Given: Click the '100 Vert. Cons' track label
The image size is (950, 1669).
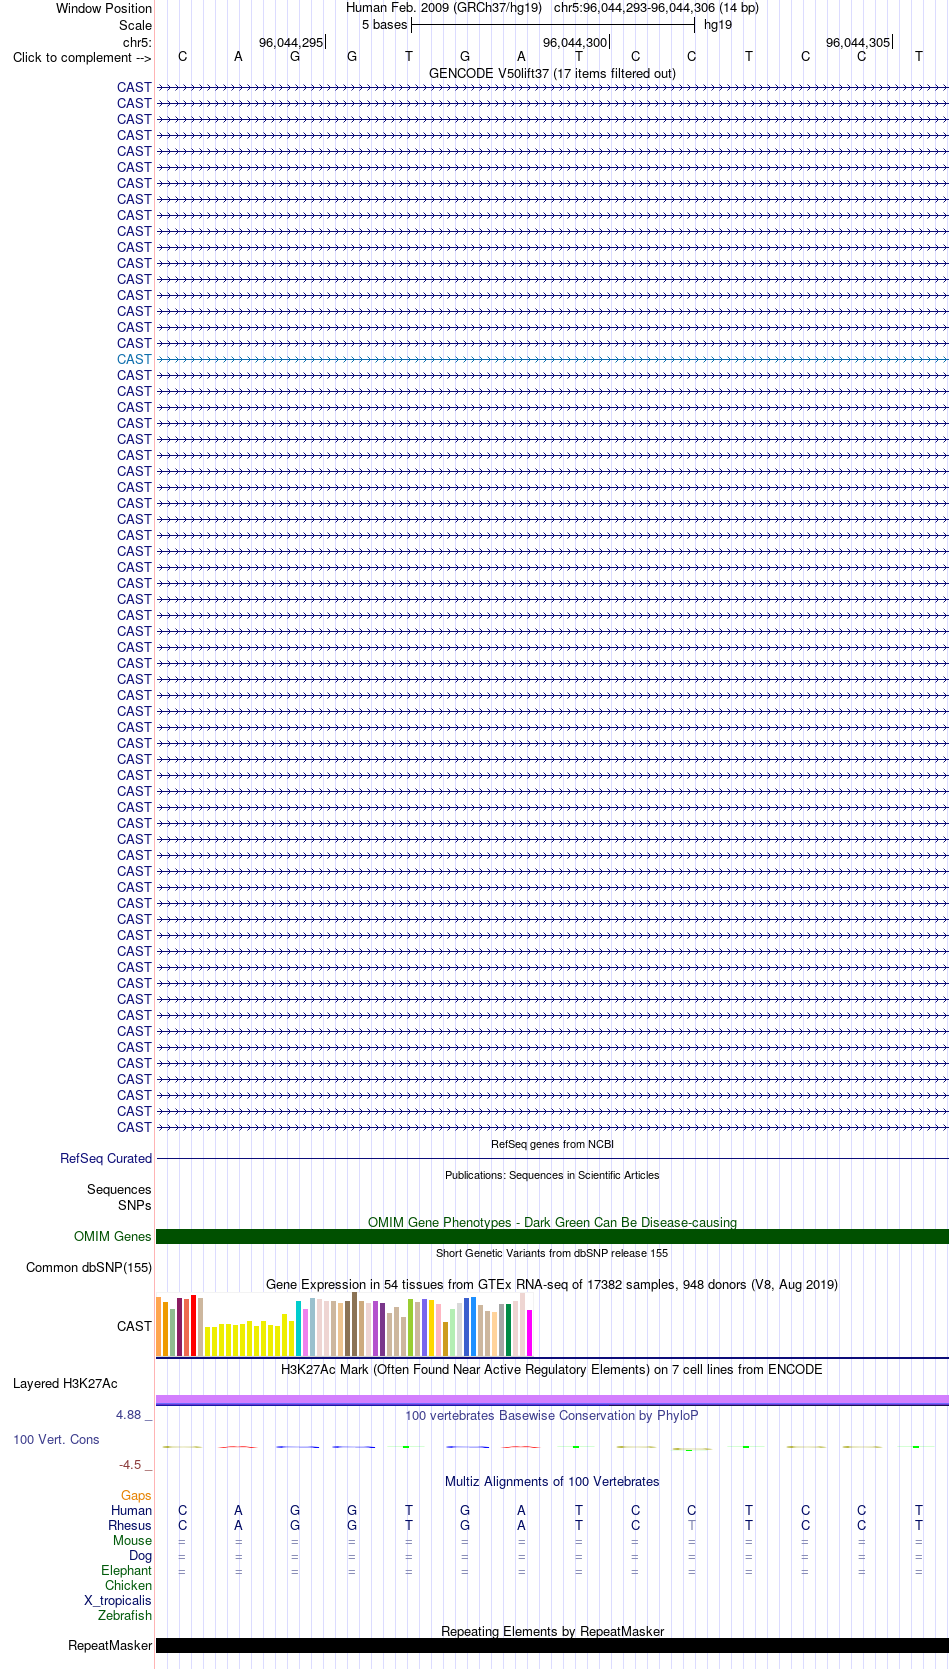Looking at the screenshot, I should (x=56, y=1439).
